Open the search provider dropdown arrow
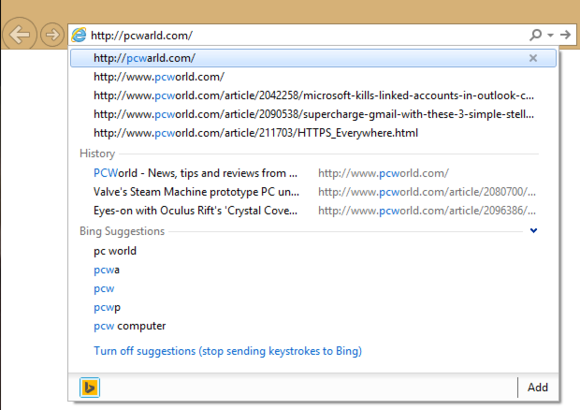 pyautogui.click(x=550, y=35)
